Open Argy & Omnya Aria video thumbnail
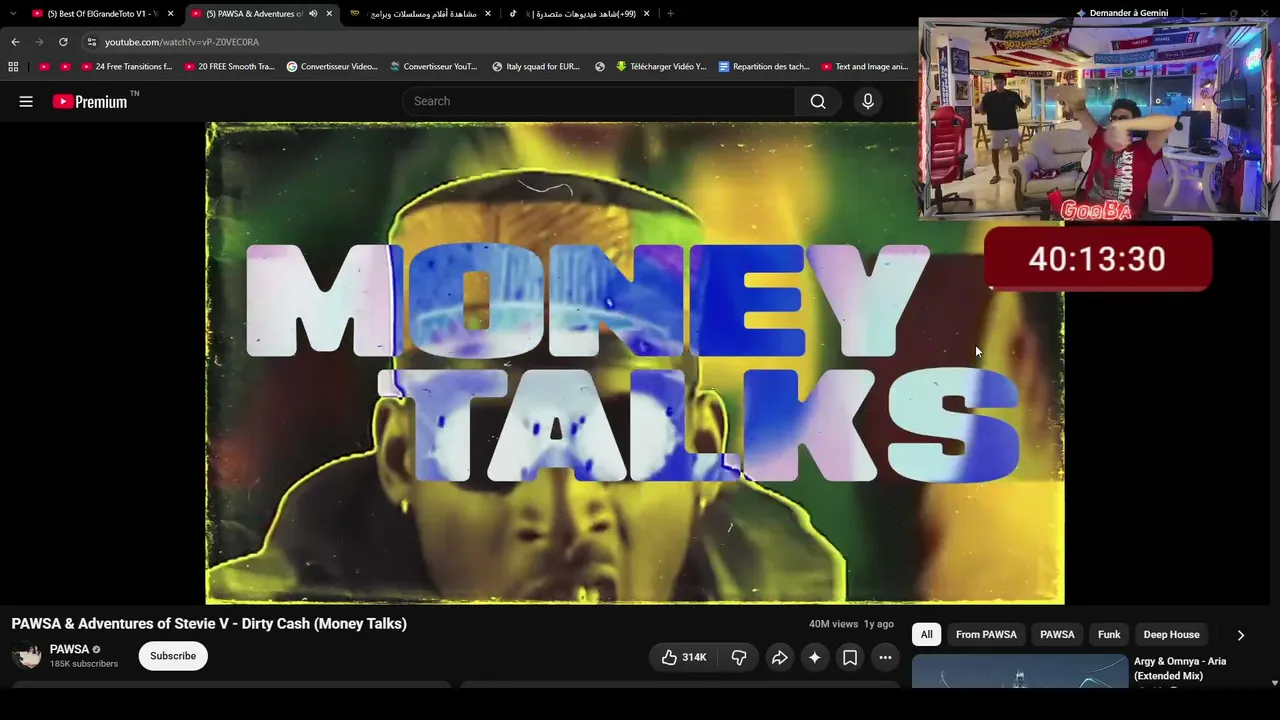The image size is (1280, 720). pos(1020,672)
